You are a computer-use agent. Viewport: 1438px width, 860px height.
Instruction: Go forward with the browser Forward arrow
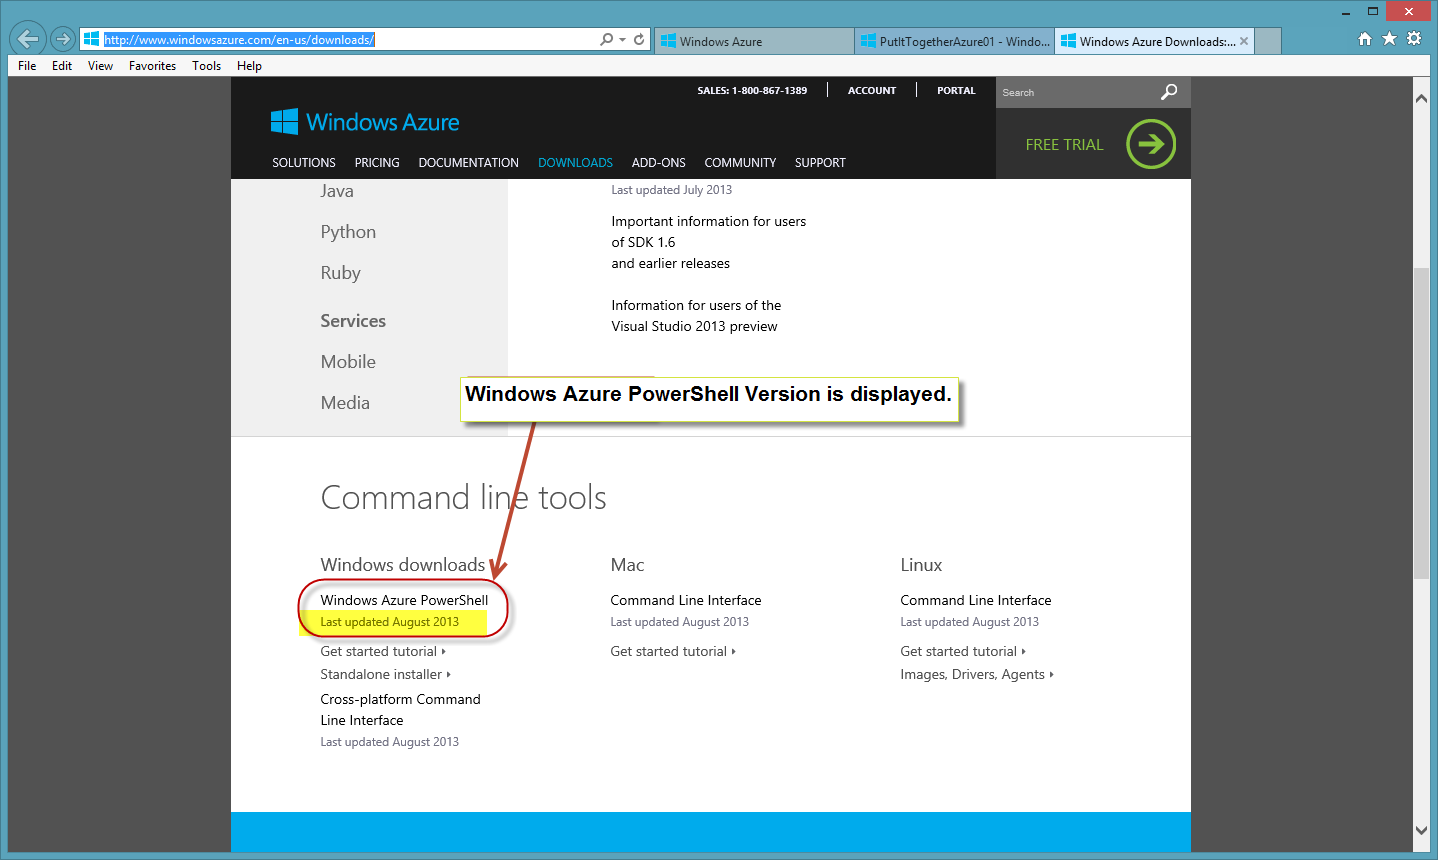tap(63, 39)
